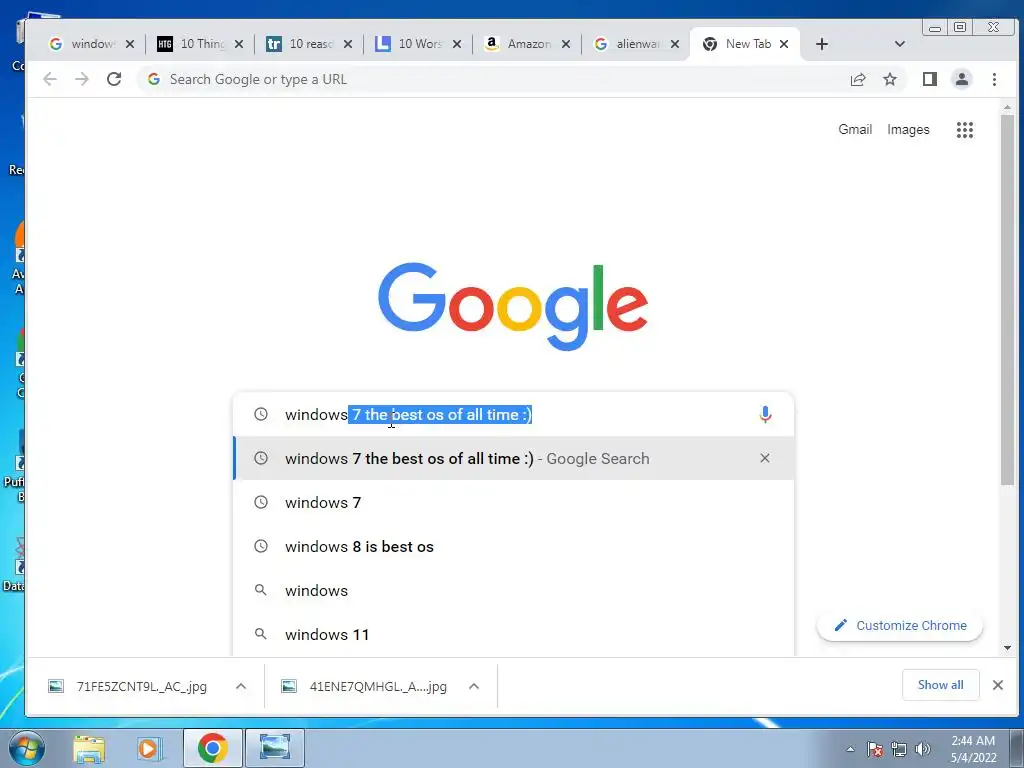Open the Gmail link
Viewport: 1024px width, 768px height.
pyautogui.click(x=855, y=129)
